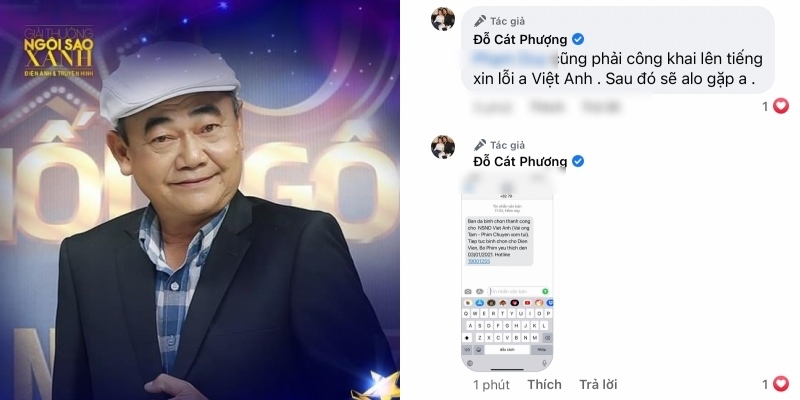
Task: Tap the globe icon below phone keyboard
Action: pyautogui.click(x=470, y=363)
